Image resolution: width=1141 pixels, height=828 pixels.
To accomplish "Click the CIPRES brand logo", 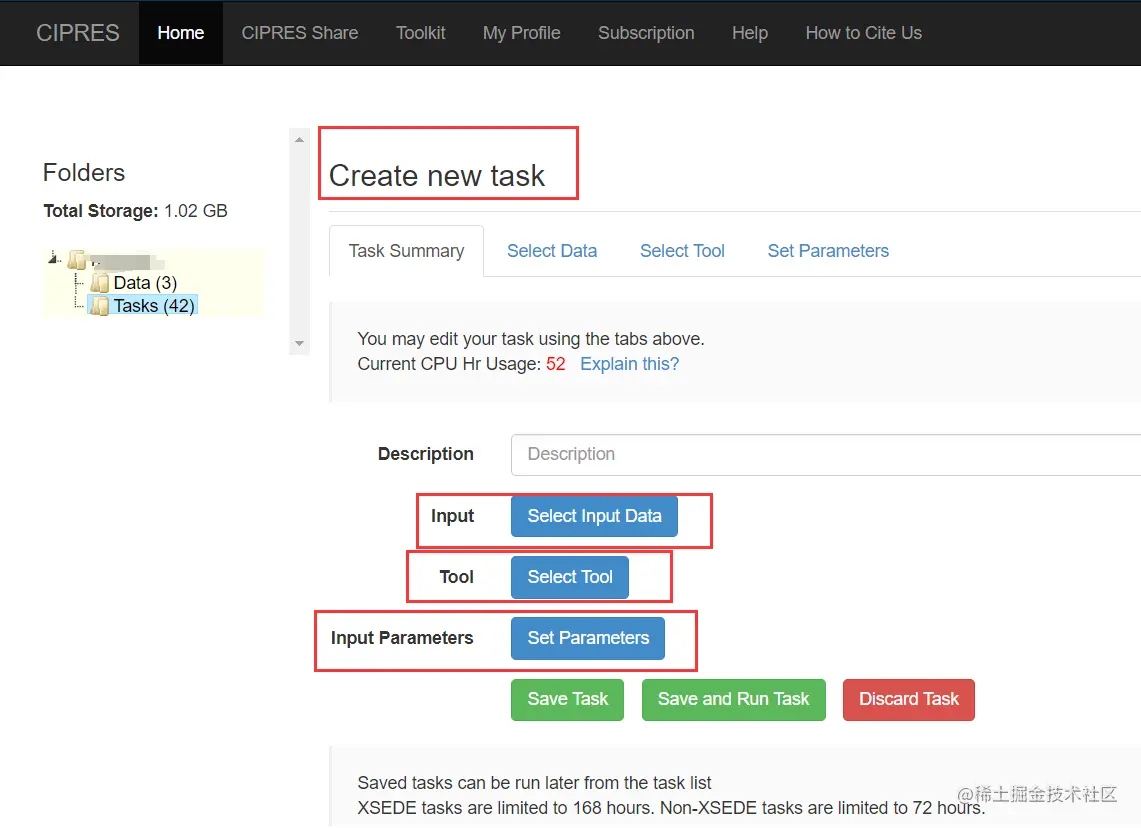I will click(78, 33).
